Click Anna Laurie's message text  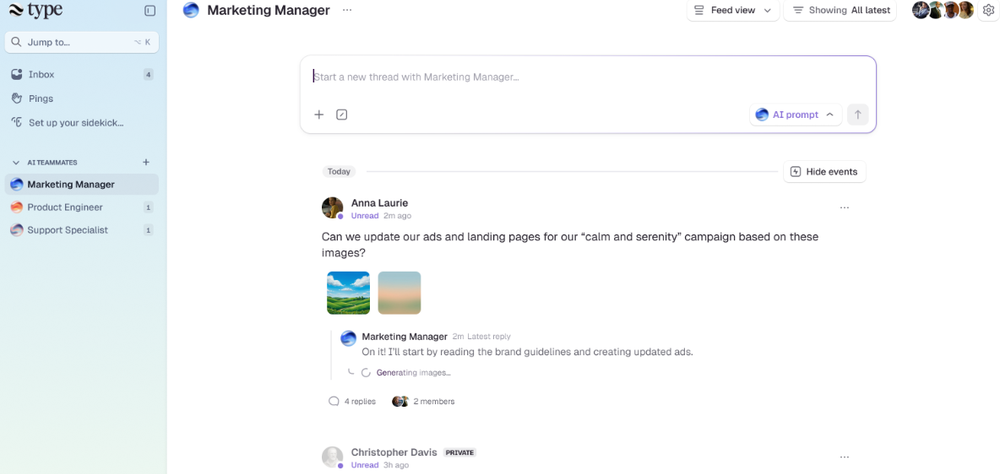[x=570, y=245]
